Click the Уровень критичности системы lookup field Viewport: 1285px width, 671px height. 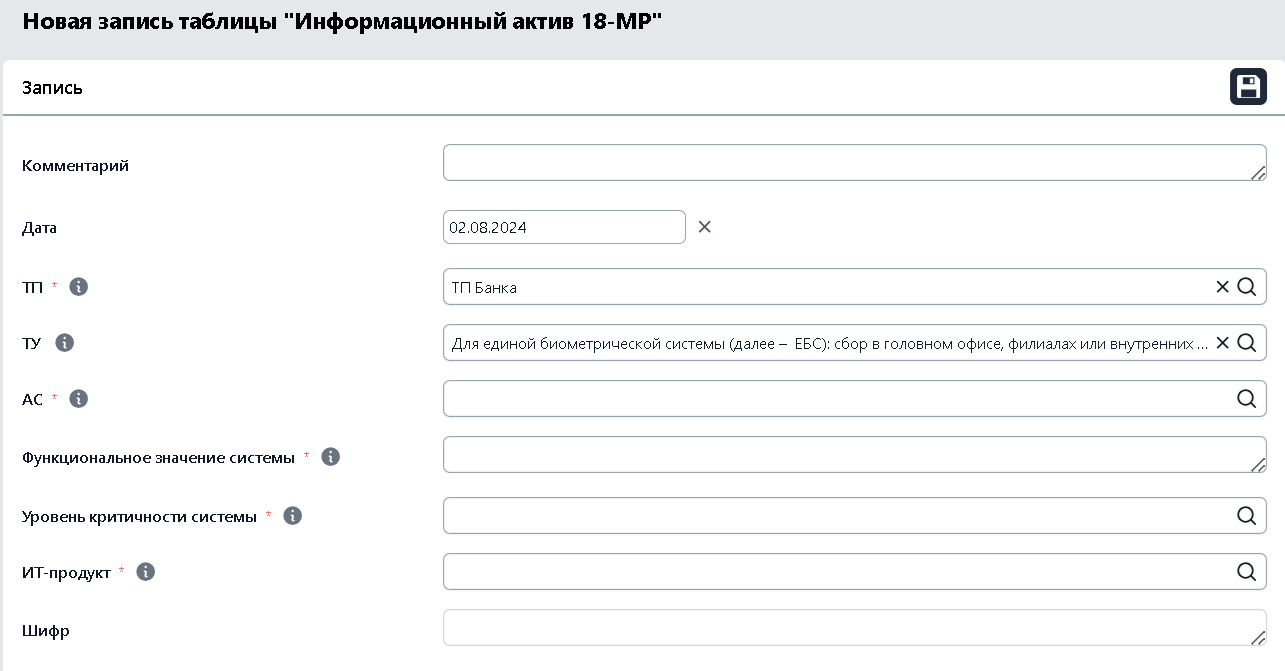855,516
